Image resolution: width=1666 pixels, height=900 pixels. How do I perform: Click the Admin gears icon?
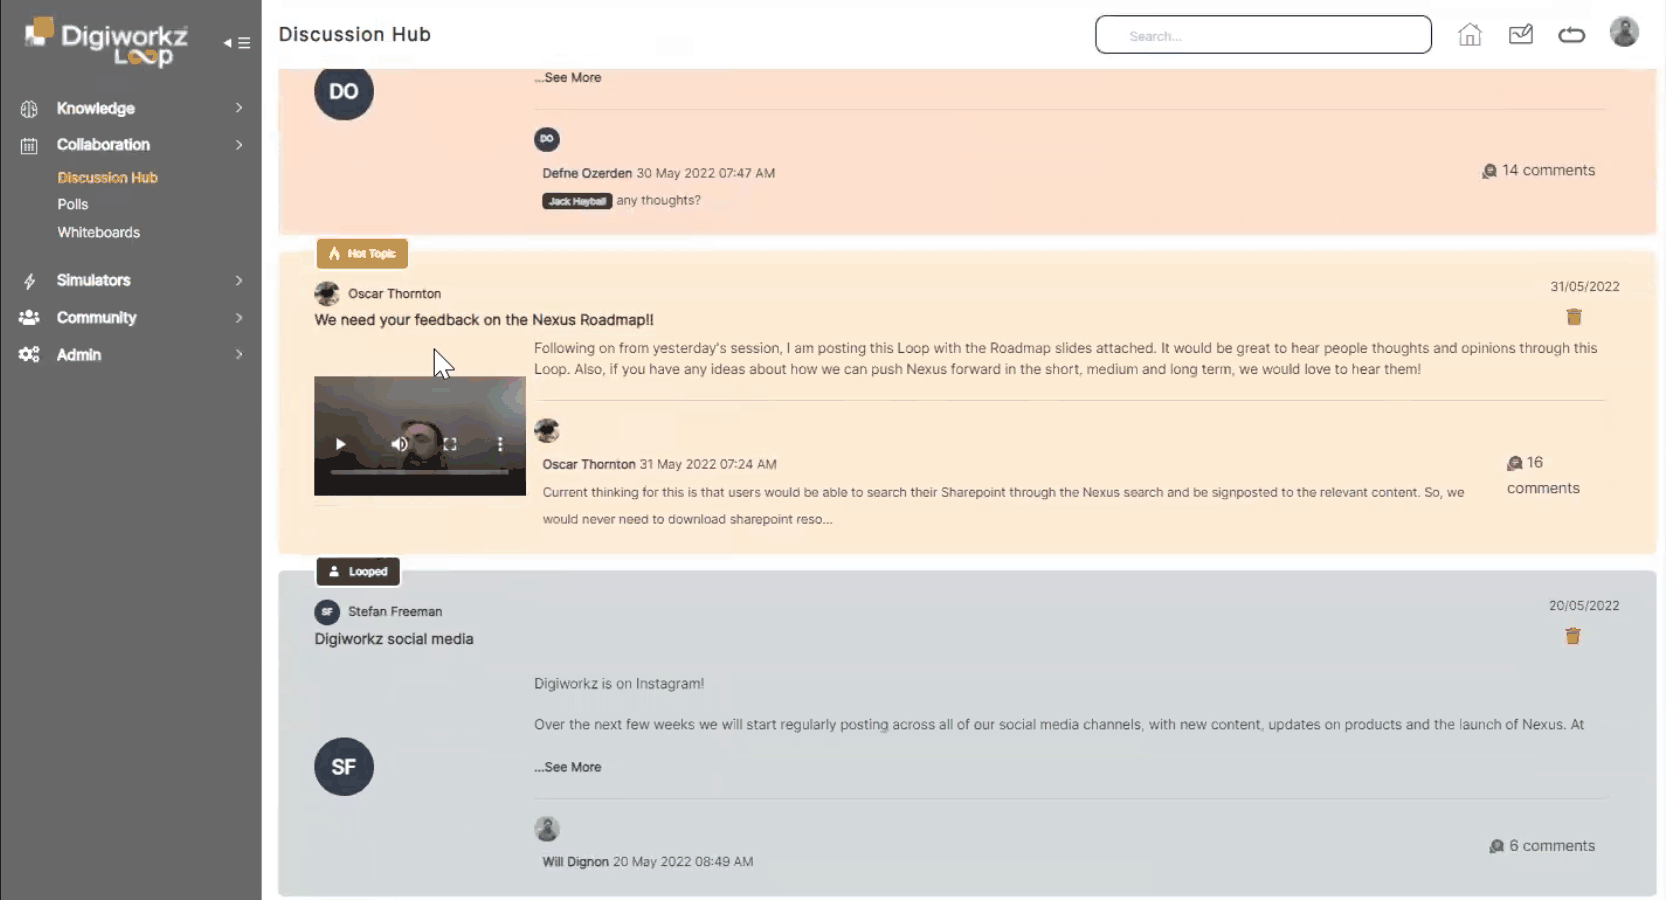29,354
